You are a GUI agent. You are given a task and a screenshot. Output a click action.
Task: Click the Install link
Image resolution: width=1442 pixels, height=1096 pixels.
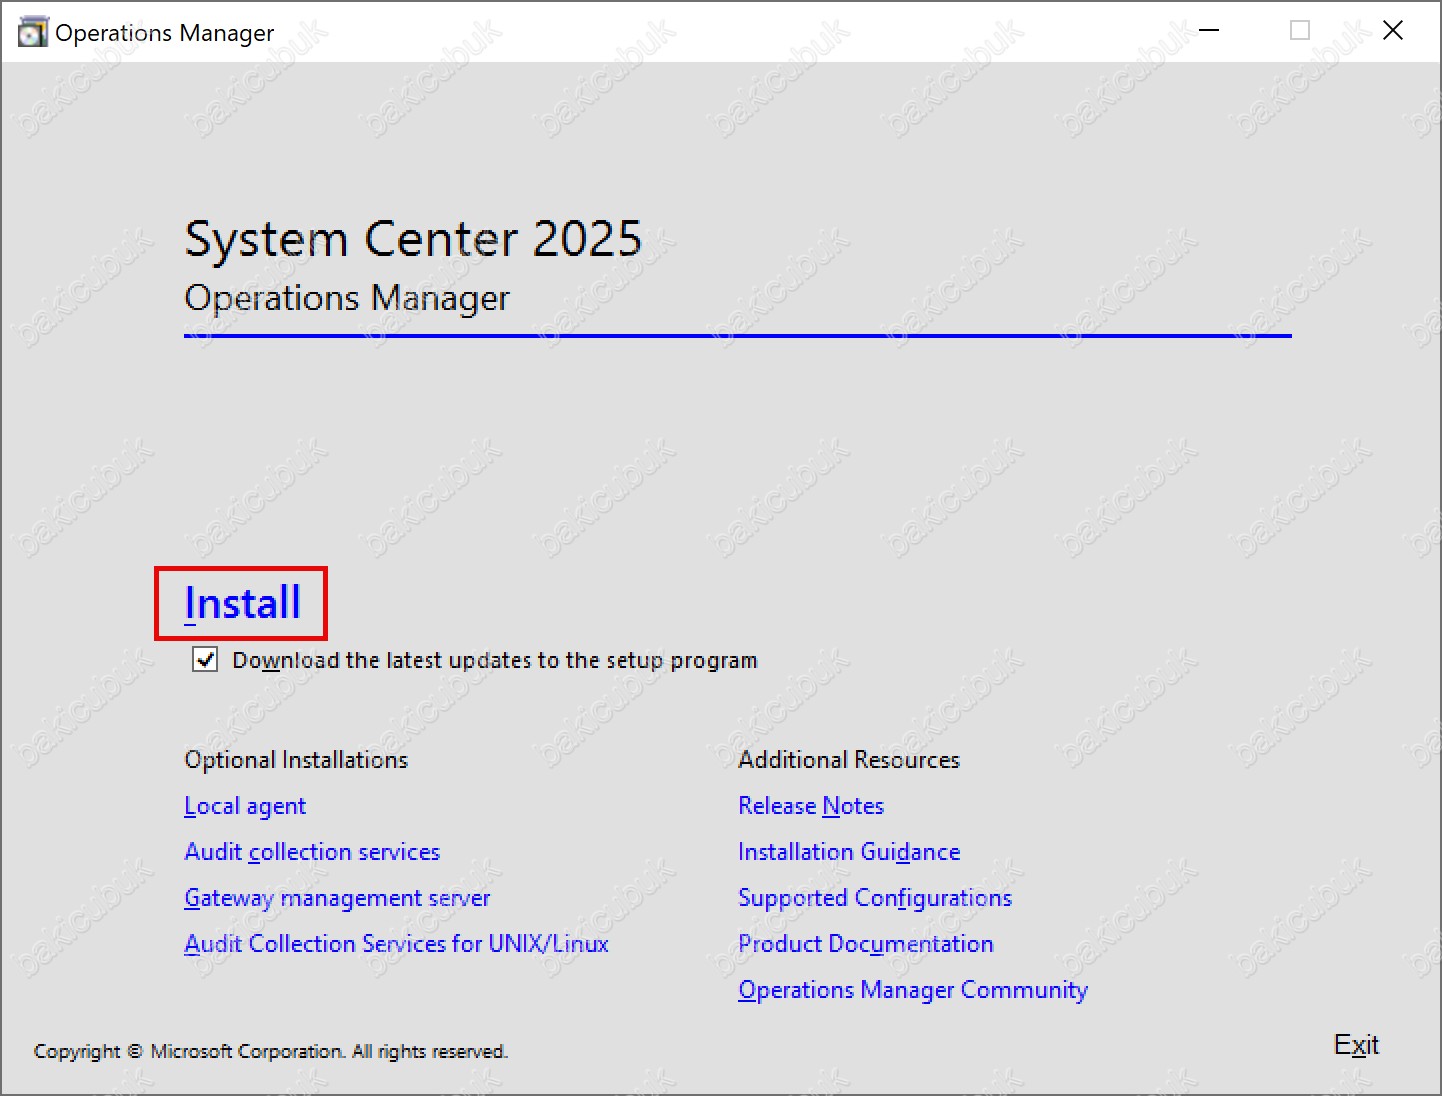[242, 603]
